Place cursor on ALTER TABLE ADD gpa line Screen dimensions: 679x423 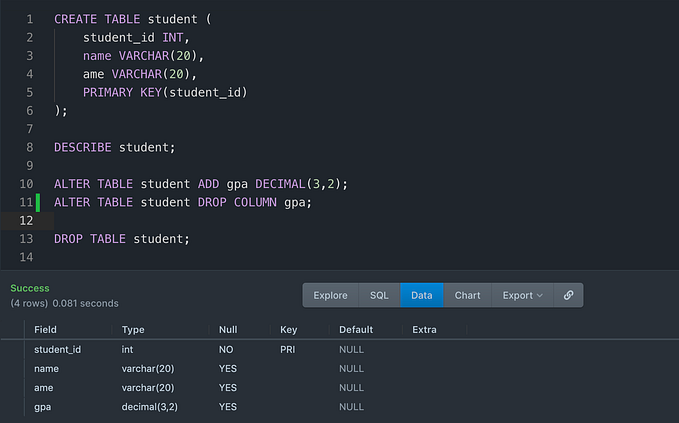point(201,184)
